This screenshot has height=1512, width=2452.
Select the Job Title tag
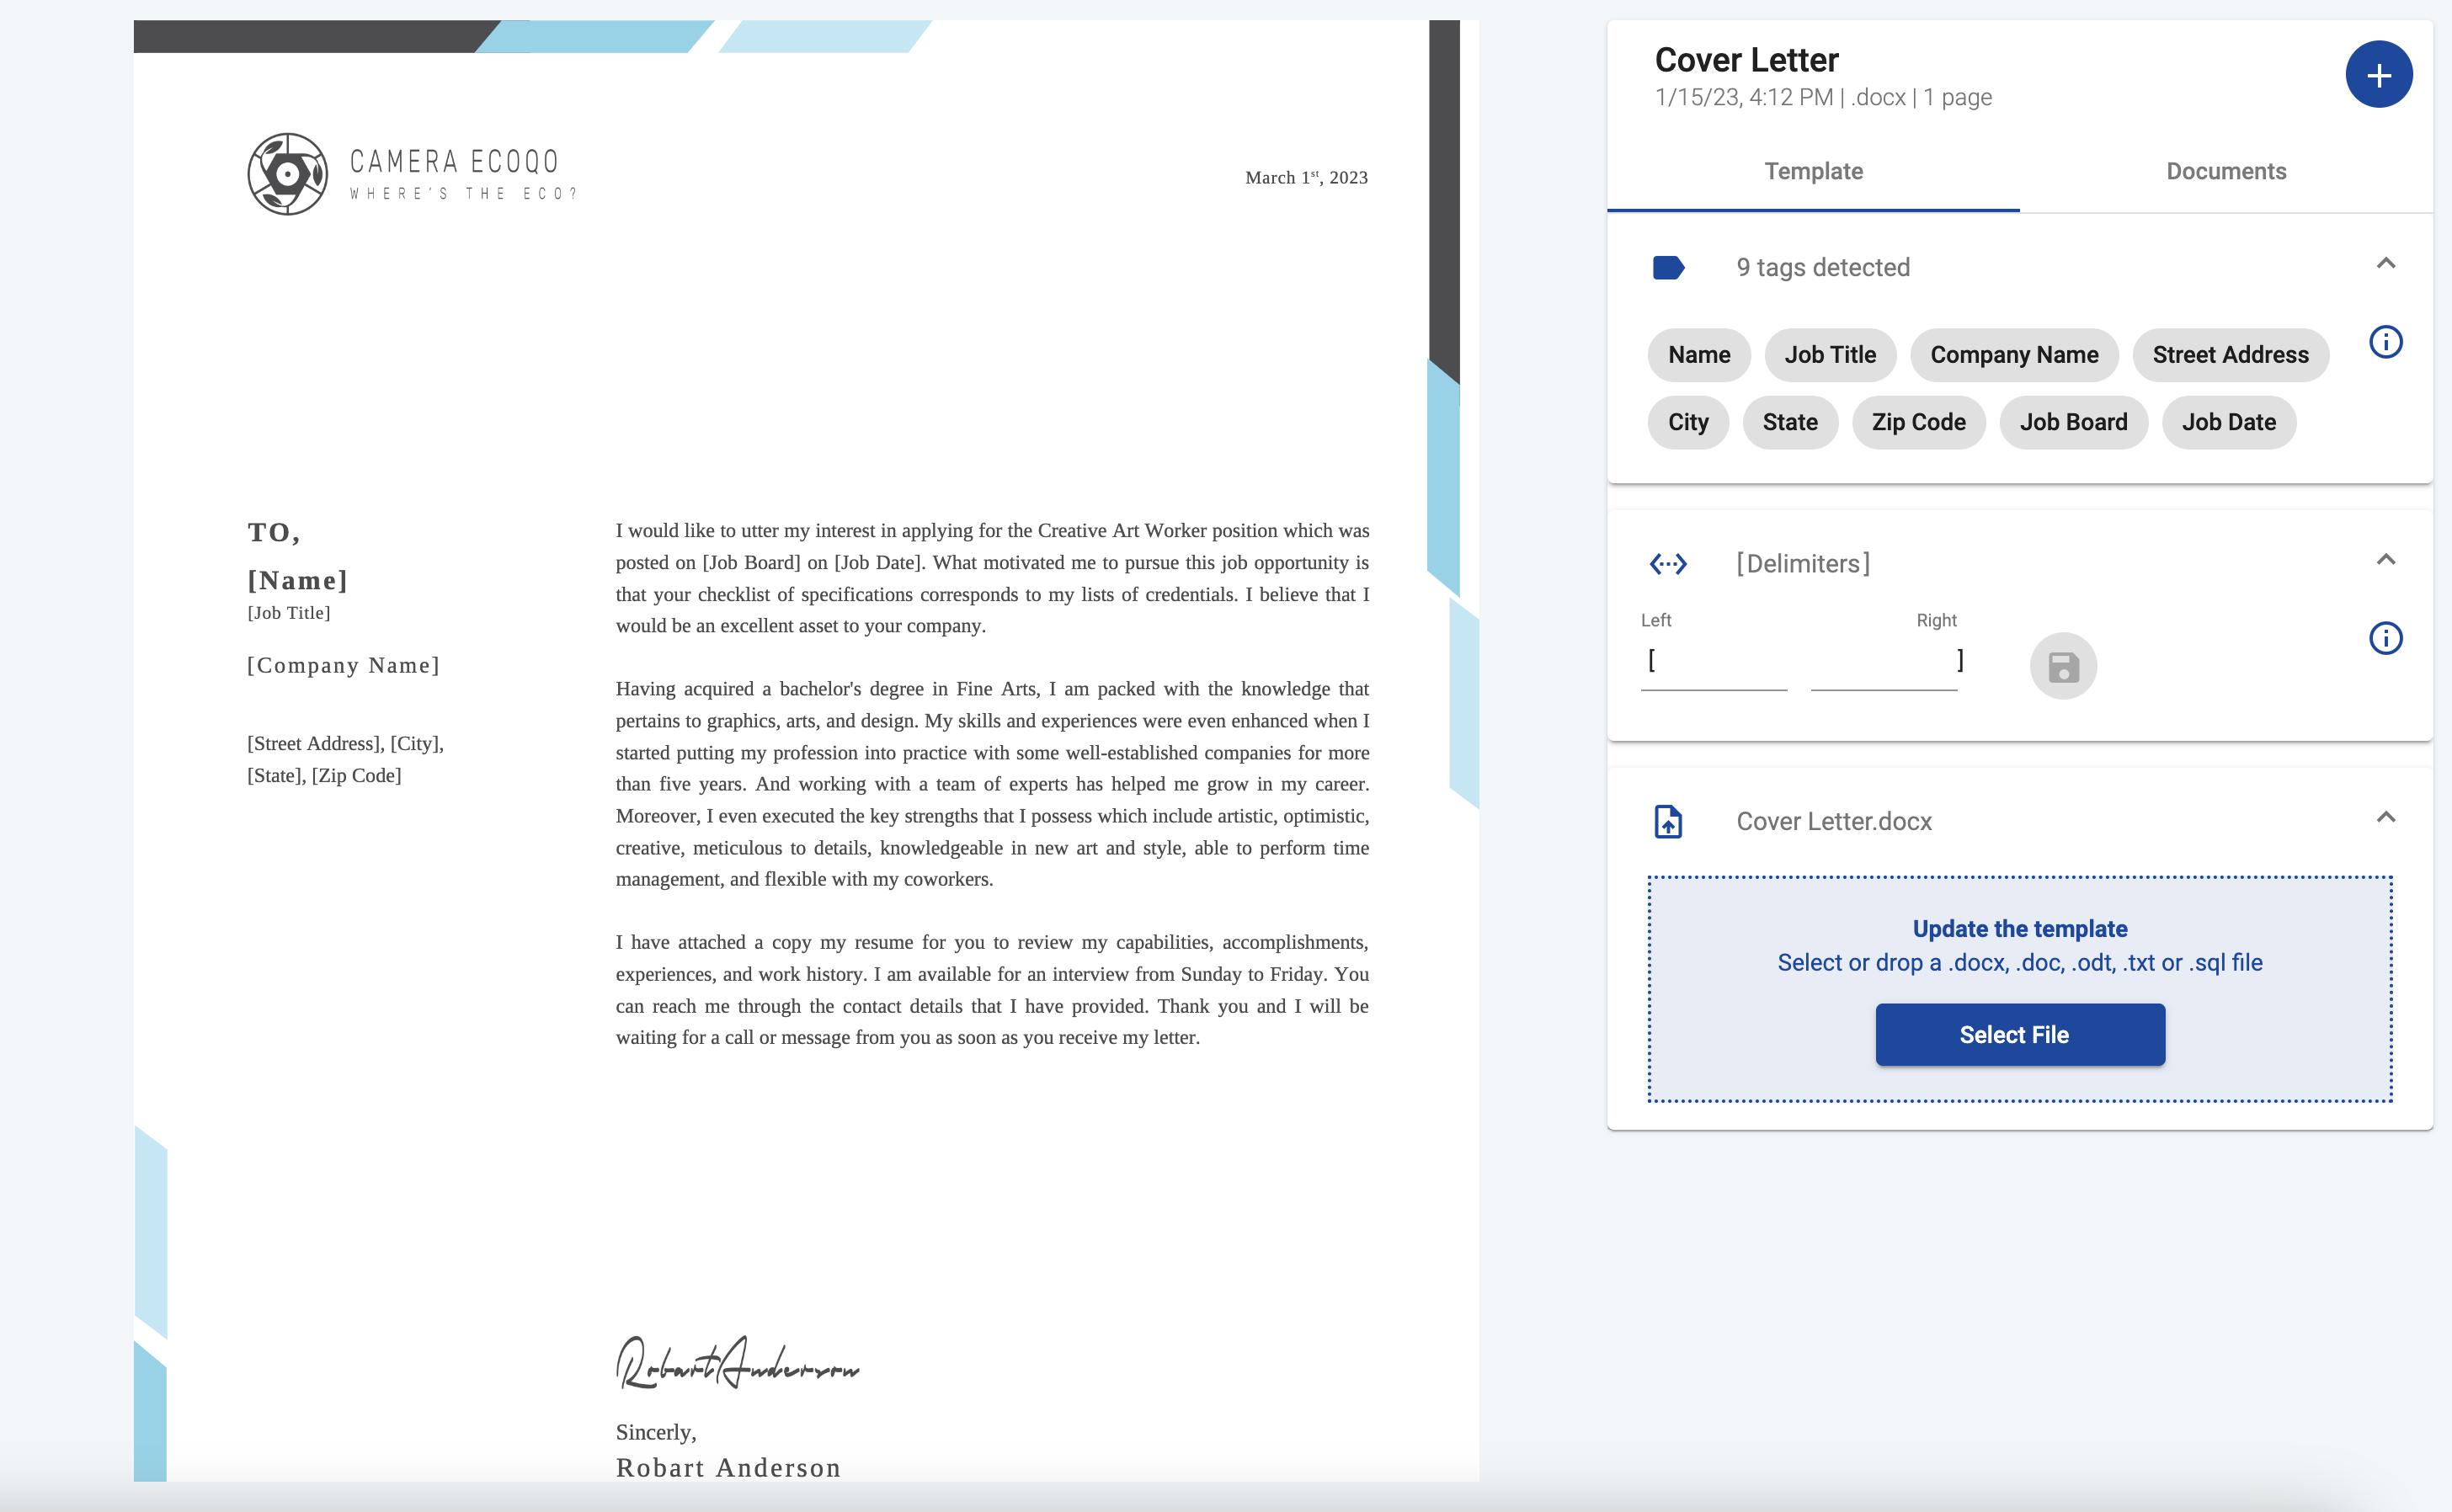click(x=1829, y=355)
